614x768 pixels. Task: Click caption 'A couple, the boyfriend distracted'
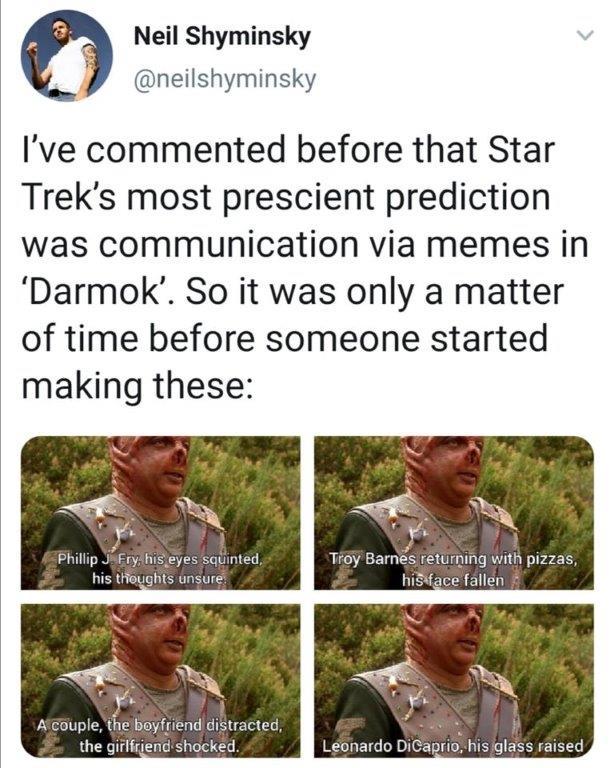(x=160, y=725)
